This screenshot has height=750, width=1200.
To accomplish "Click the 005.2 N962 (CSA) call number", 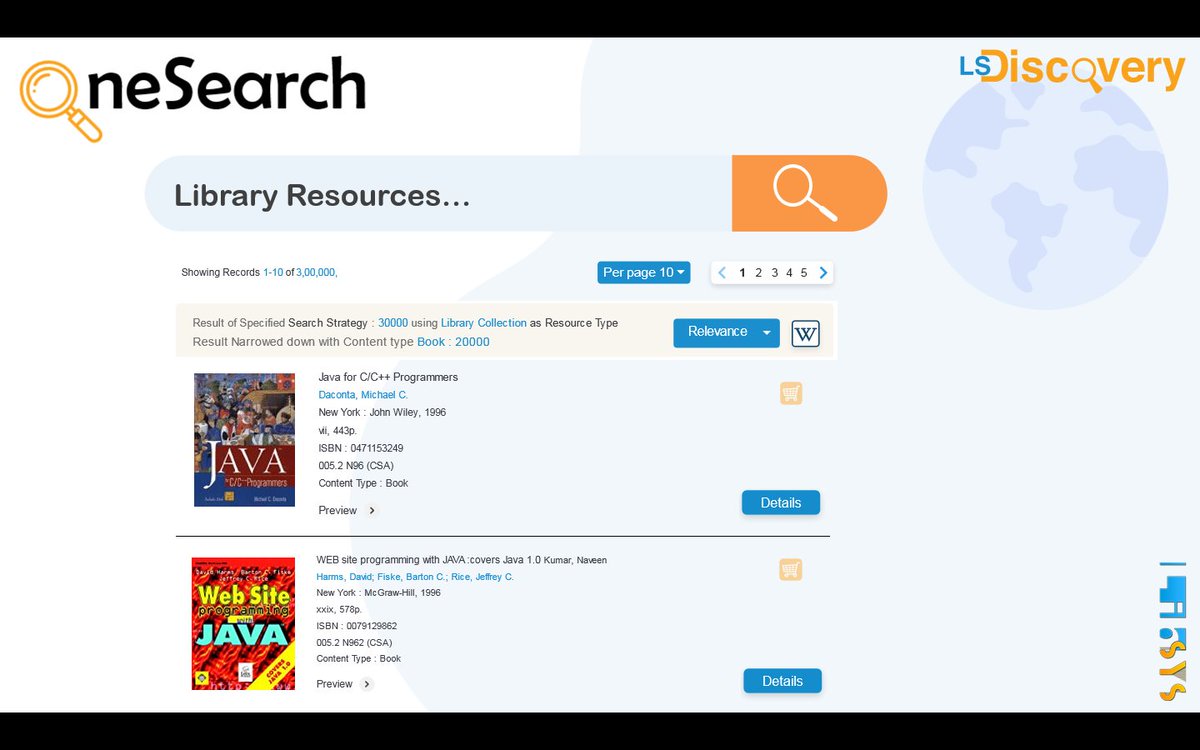I will 354,643.
